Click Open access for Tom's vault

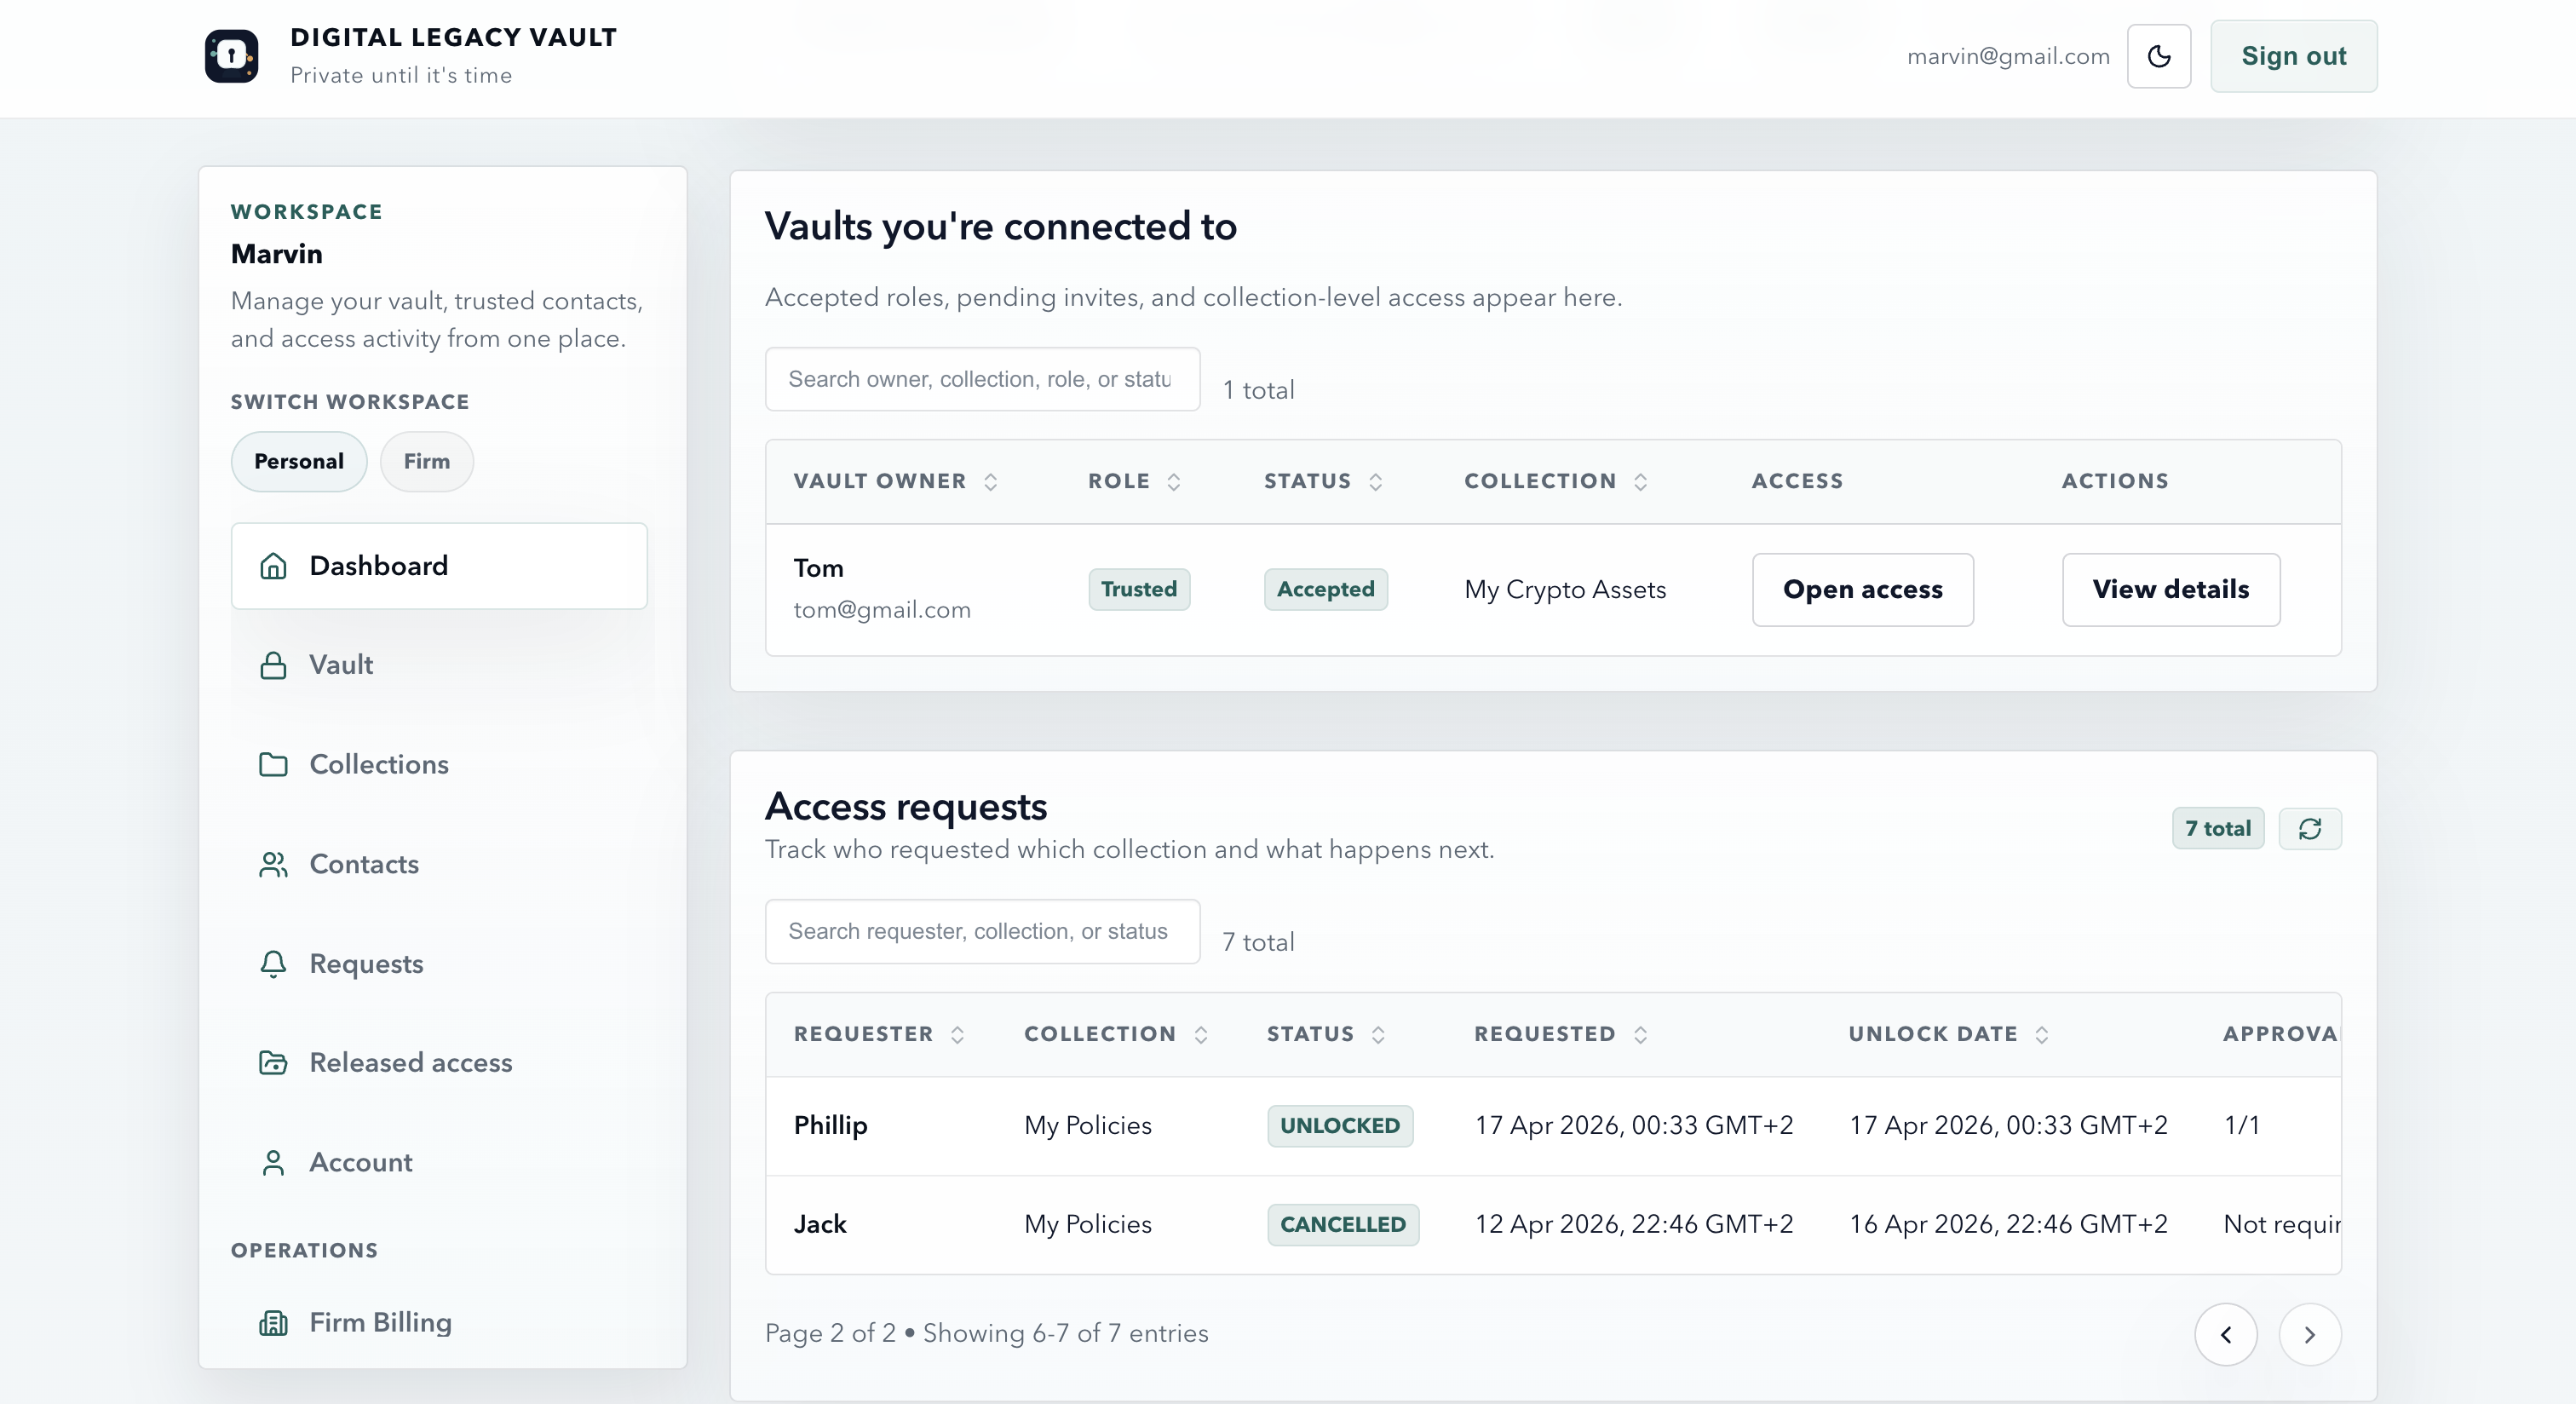(x=1862, y=590)
